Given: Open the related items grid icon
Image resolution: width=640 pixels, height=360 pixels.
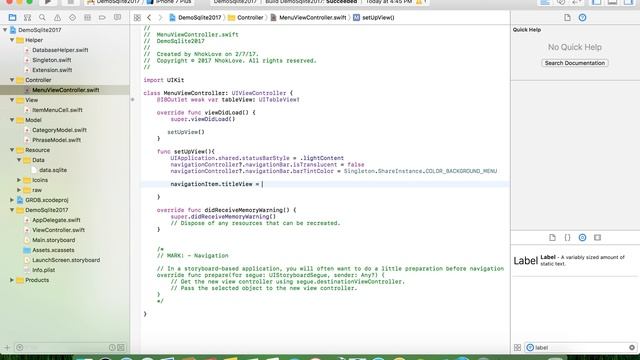Looking at the screenshot, I should [137, 18].
